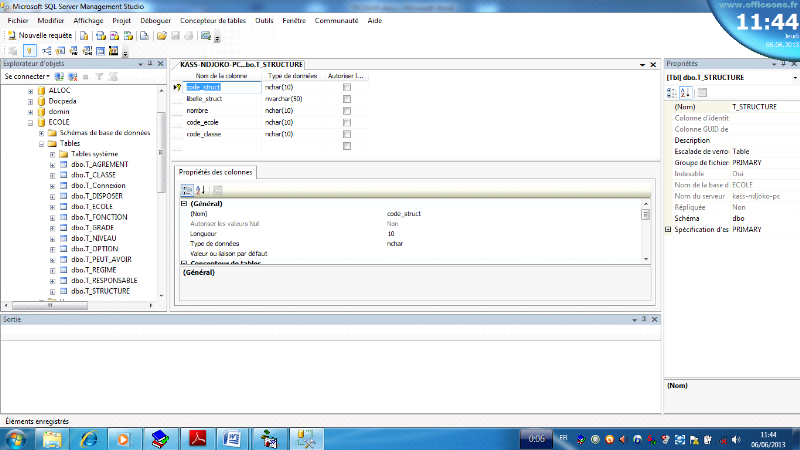Image resolution: width=800 pixels, height=450 pixels.
Task: Click the Save icon in the toolbar
Action: [176, 36]
